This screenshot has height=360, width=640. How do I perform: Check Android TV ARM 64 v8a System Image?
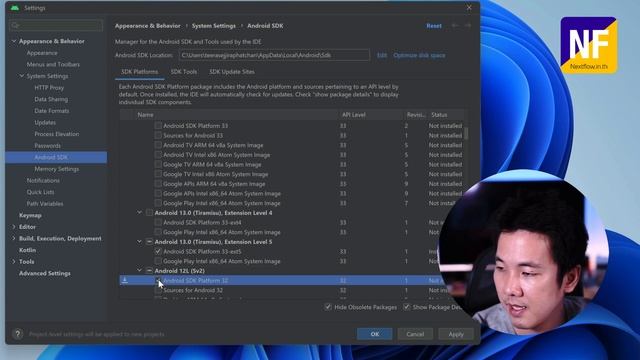pyautogui.click(x=158, y=145)
